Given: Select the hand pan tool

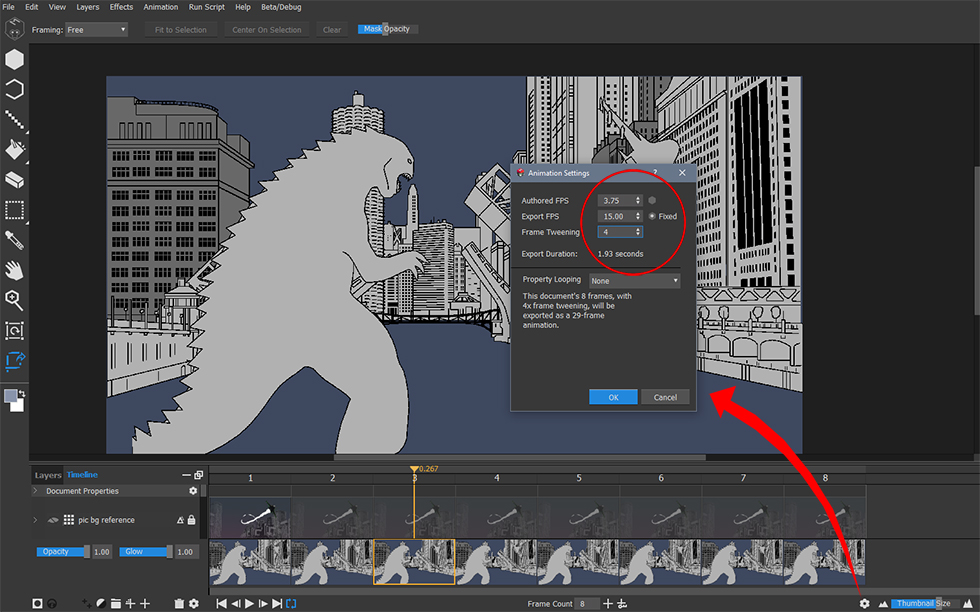Looking at the screenshot, I should coord(14,270).
